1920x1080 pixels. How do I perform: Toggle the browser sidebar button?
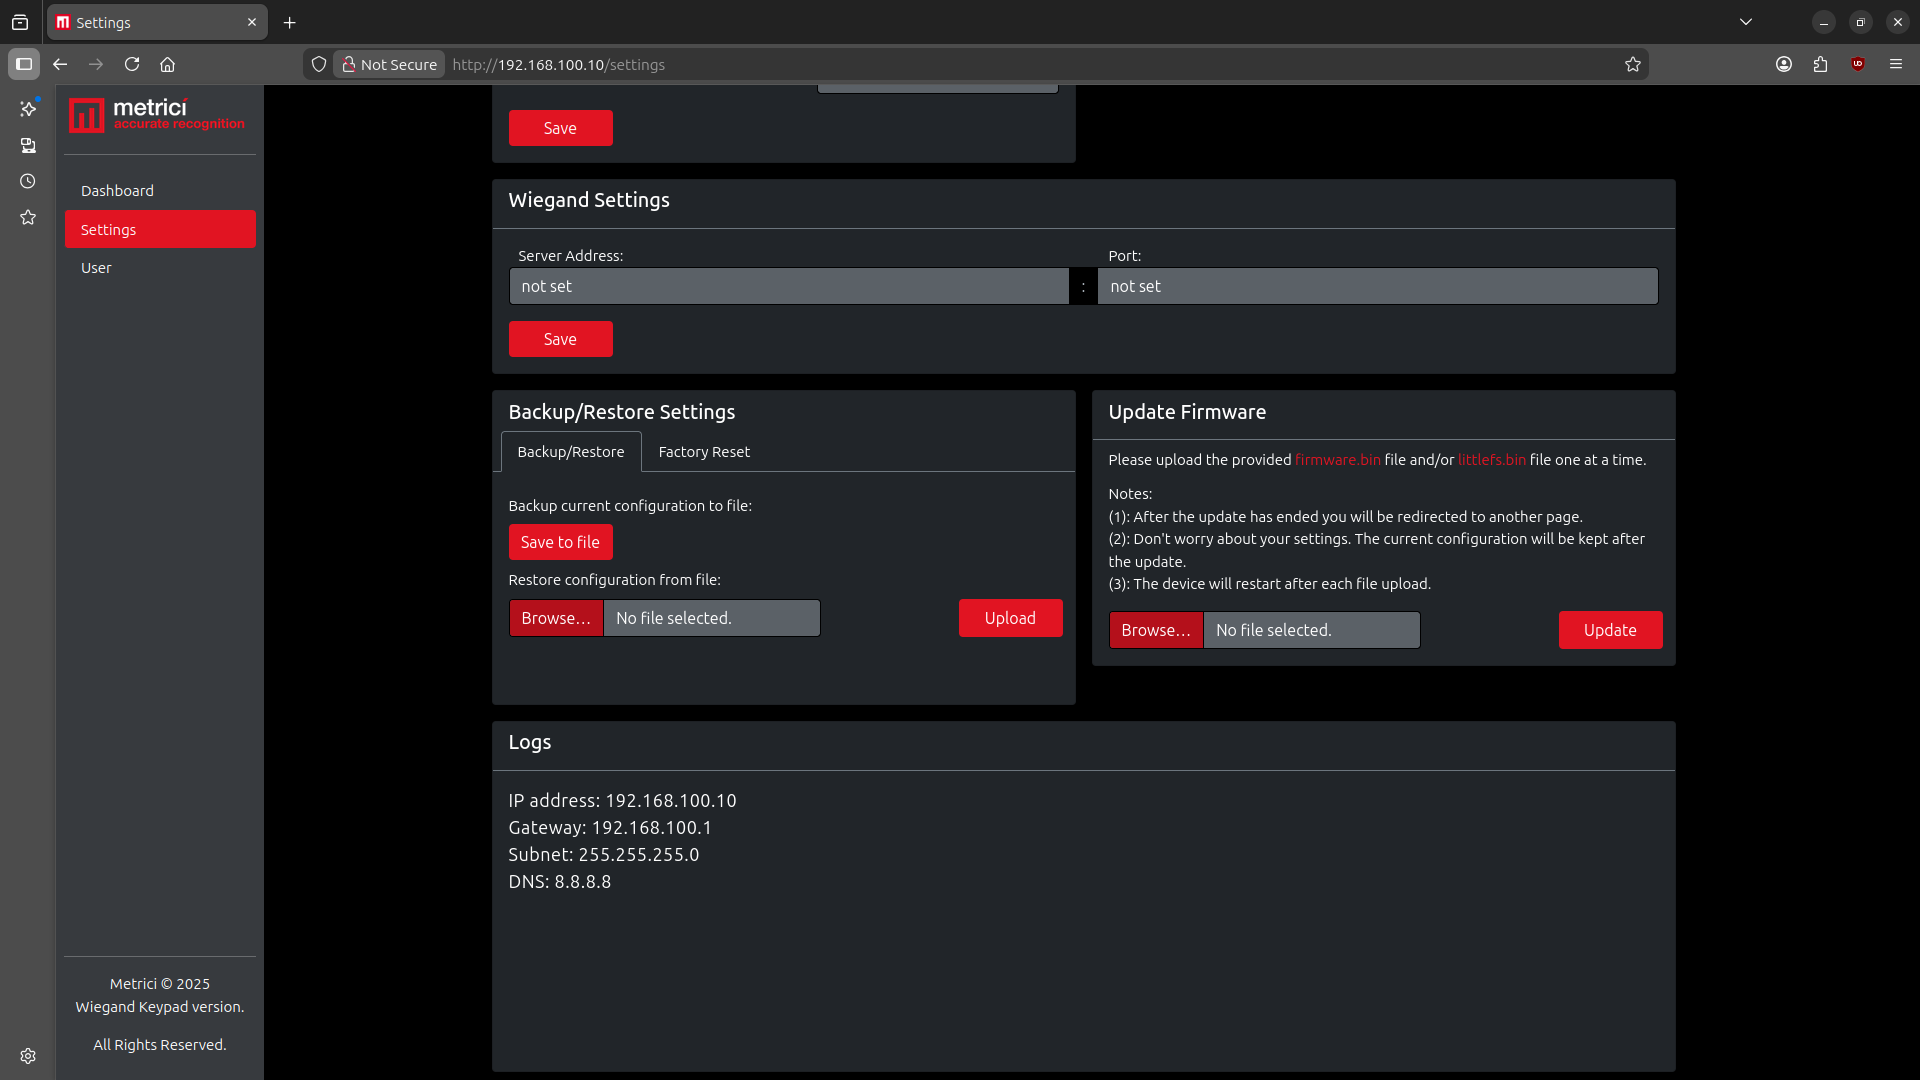click(24, 64)
